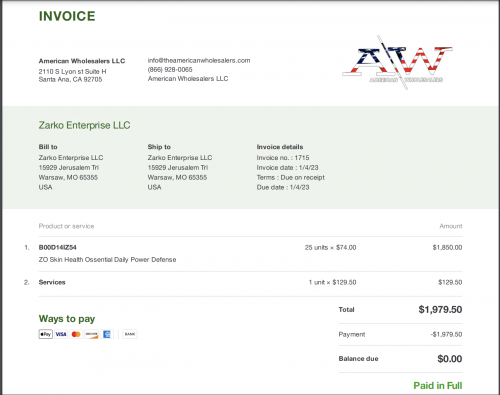Image resolution: width=500 pixels, height=395 pixels.
Task: Click the AW American Wholesalers logo
Action: click(397, 63)
